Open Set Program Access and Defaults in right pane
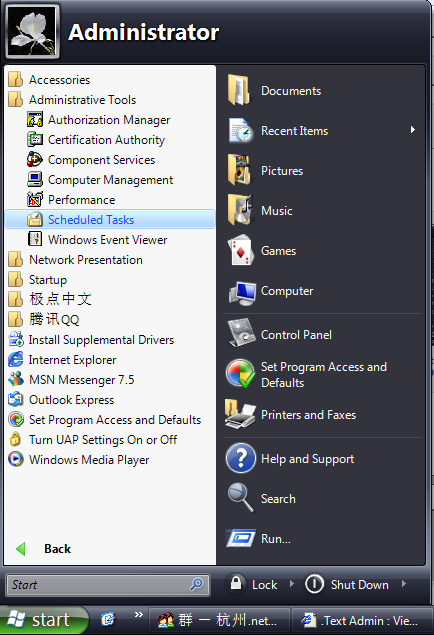Screen dimensions: 434x635 pos(322,374)
